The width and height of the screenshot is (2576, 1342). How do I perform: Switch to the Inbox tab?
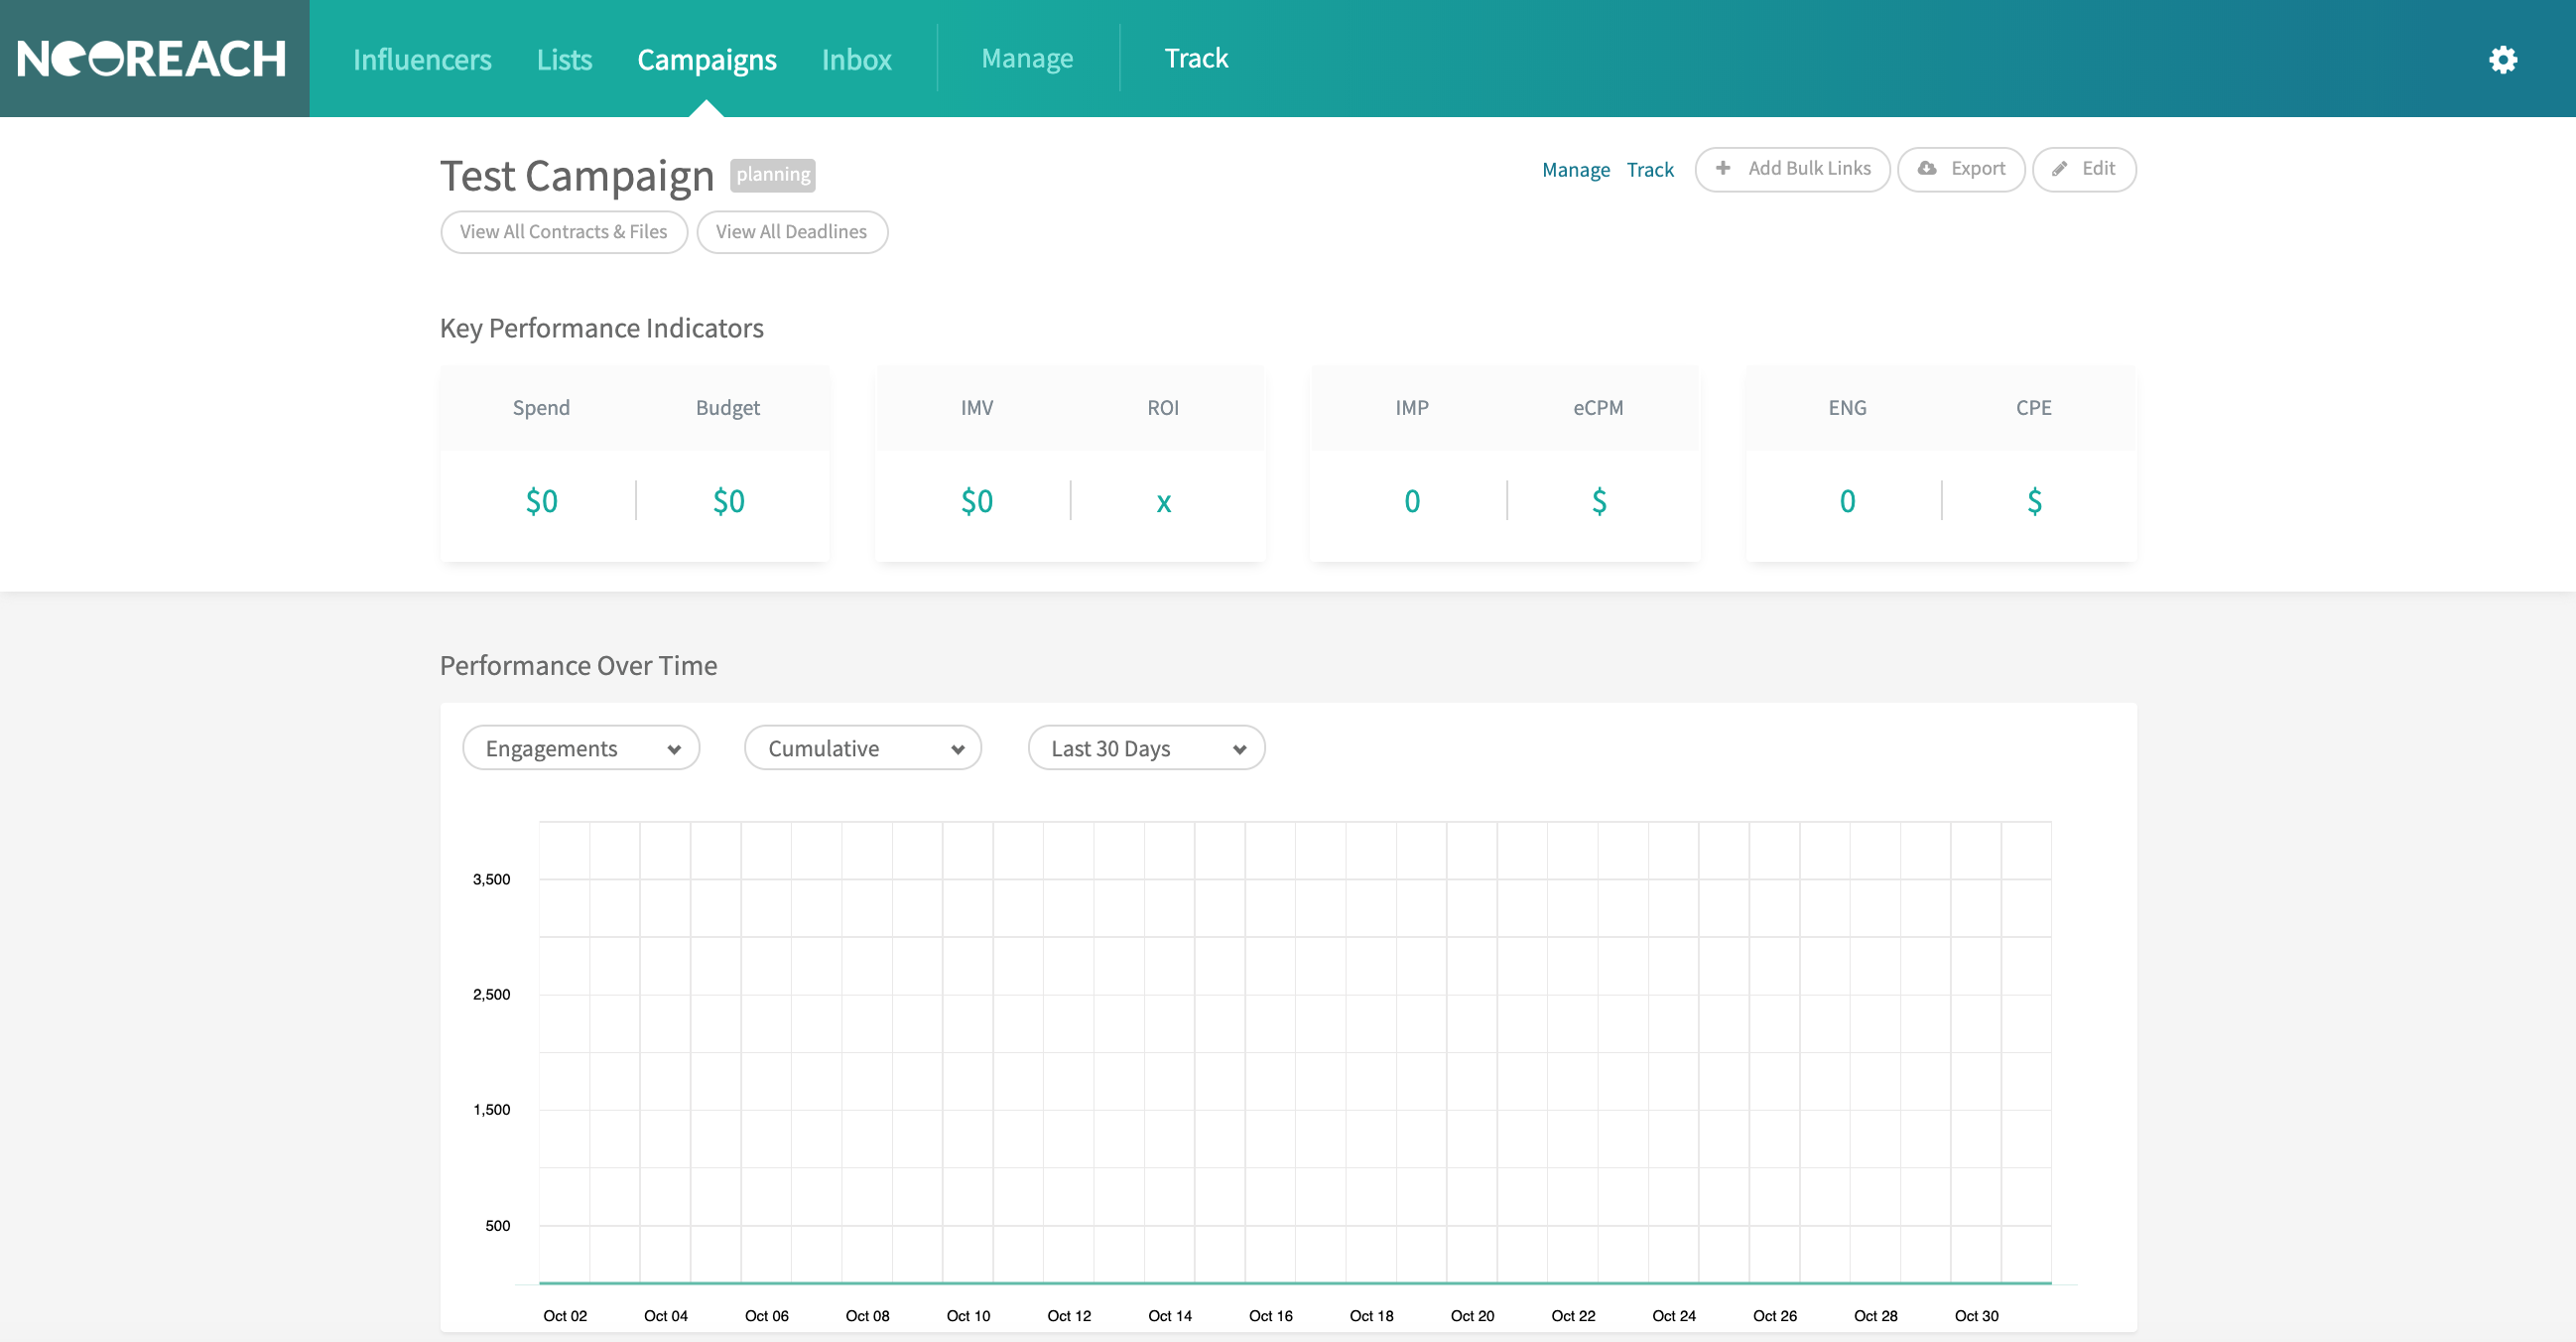[x=856, y=59]
